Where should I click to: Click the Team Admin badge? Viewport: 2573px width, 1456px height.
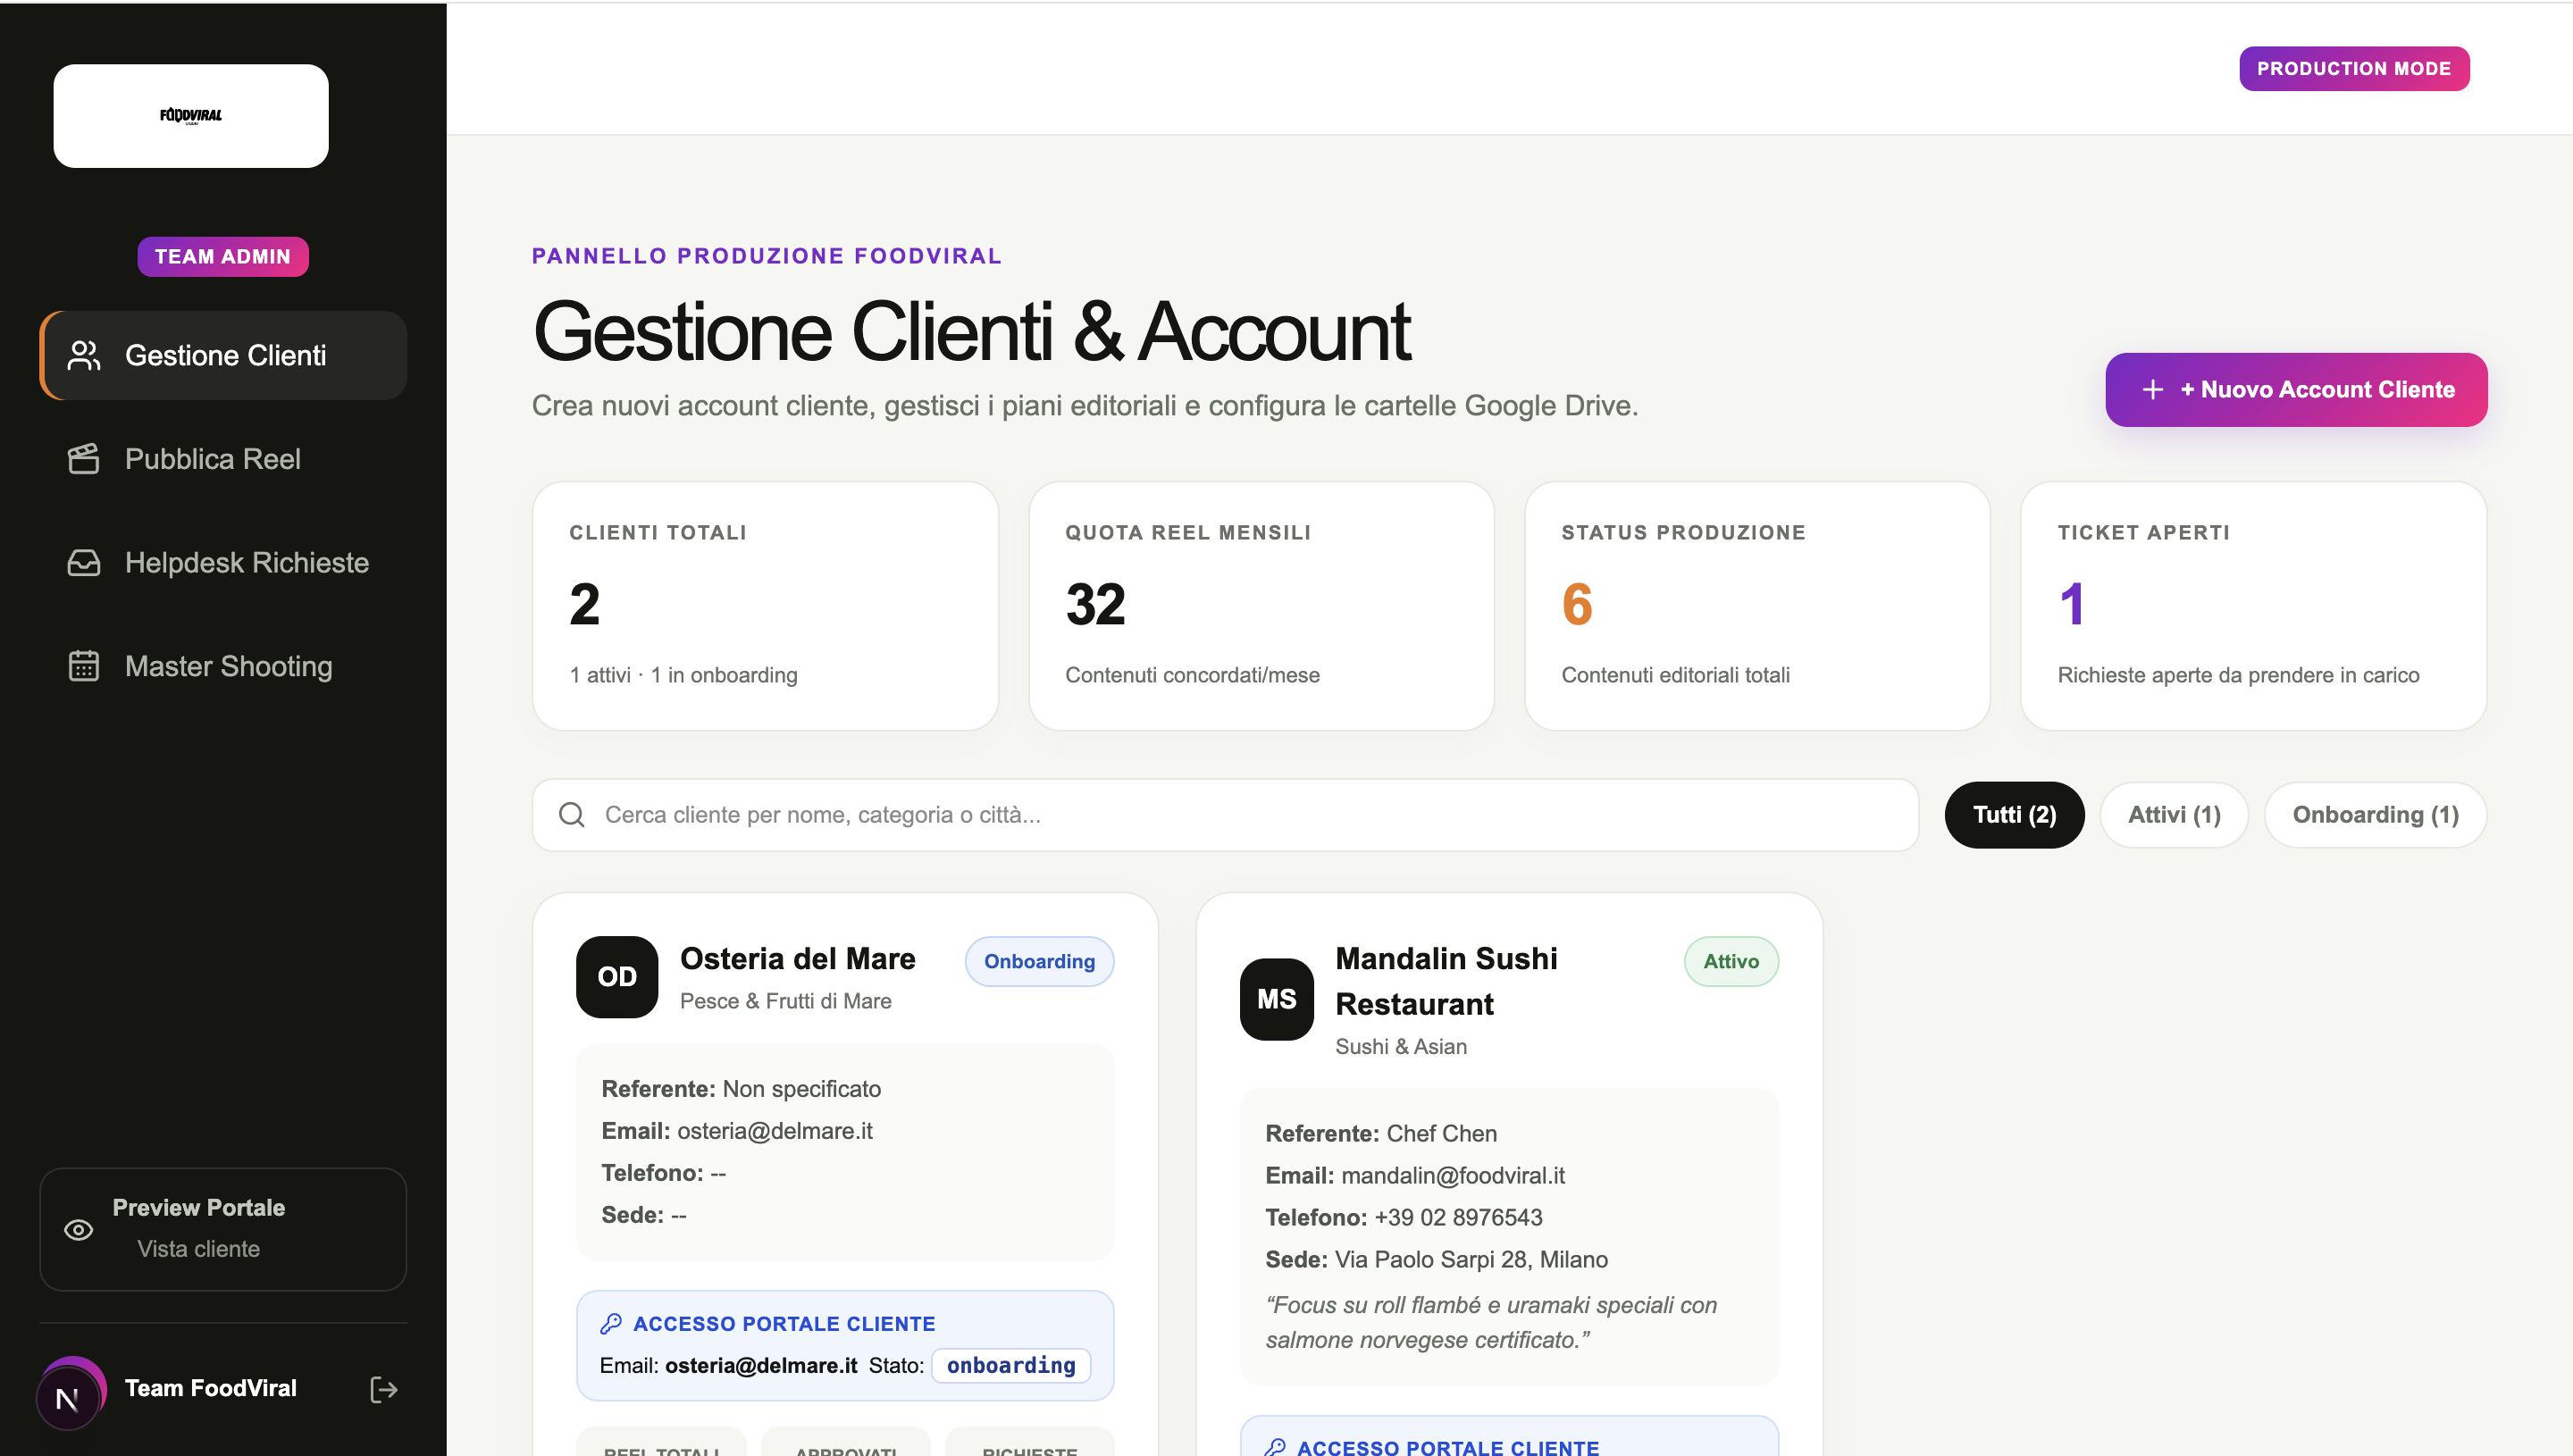tap(223, 257)
